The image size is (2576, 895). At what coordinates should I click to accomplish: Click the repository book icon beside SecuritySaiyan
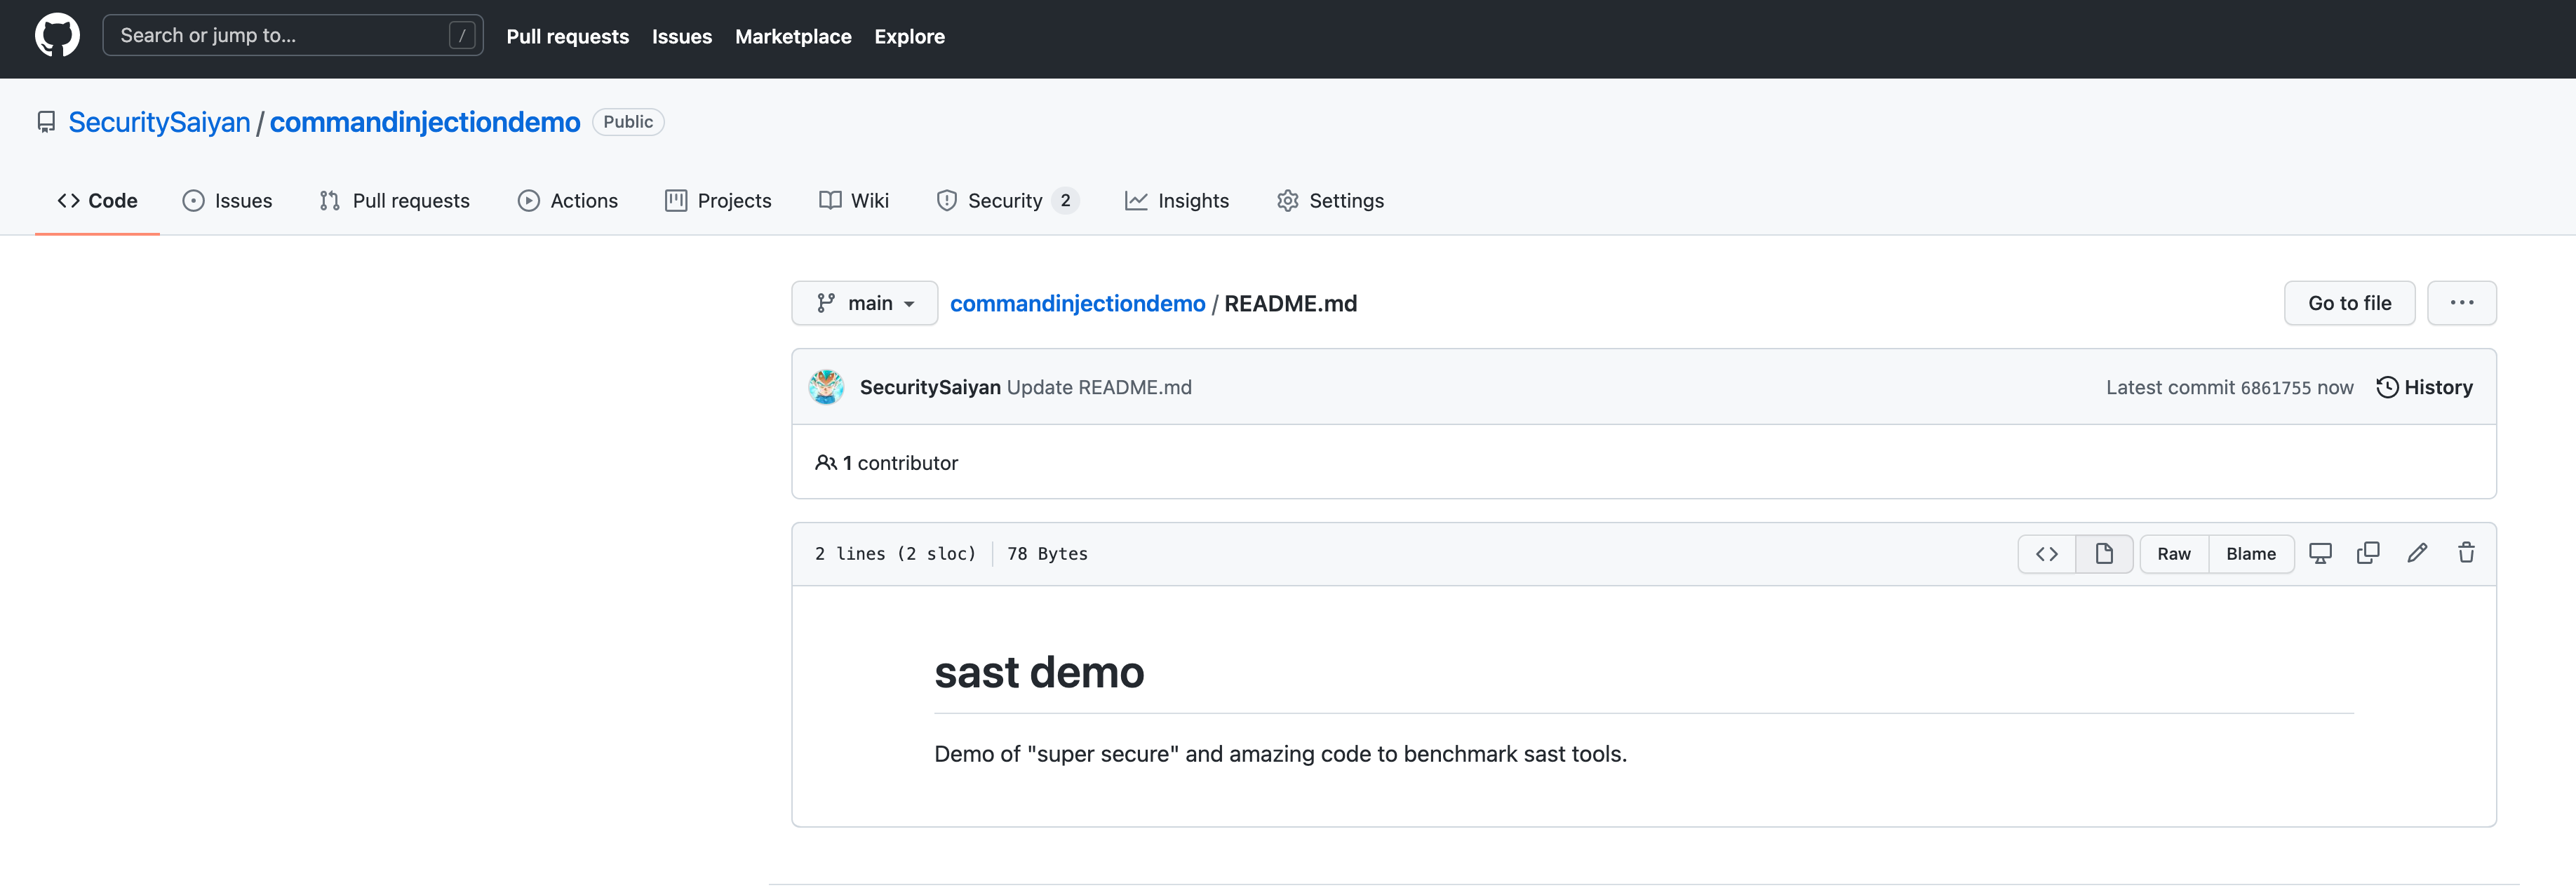click(x=46, y=121)
